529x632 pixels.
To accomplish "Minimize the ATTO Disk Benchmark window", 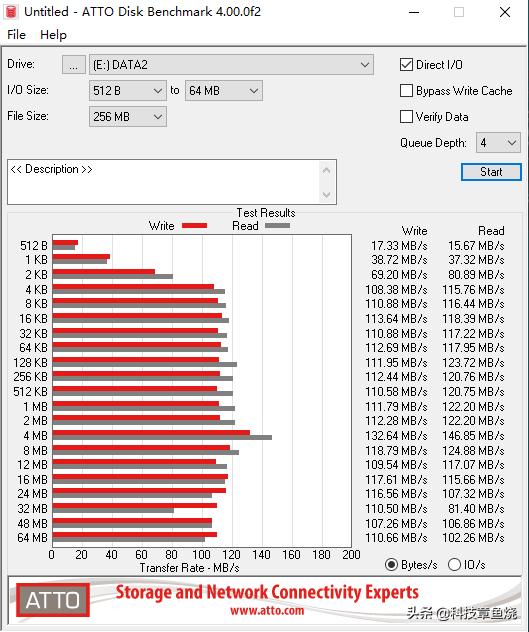I will point(414,12).
